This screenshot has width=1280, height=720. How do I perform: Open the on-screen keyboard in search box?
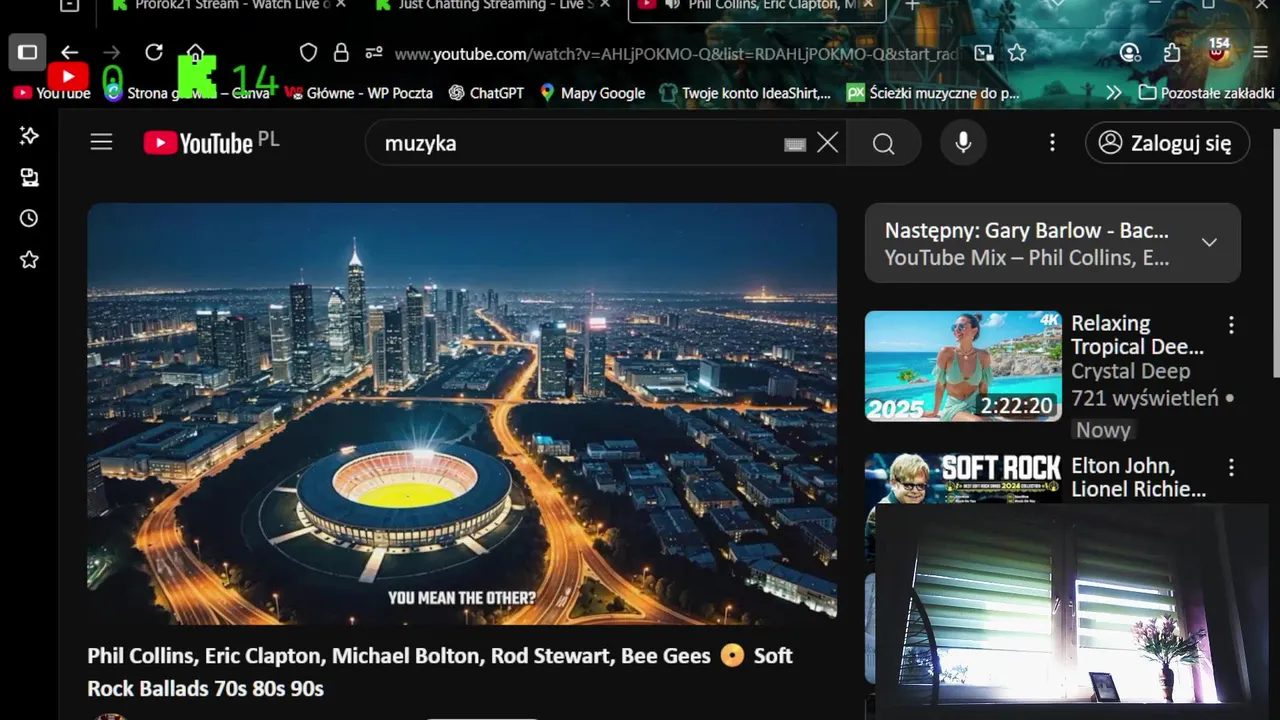(795, 144)
